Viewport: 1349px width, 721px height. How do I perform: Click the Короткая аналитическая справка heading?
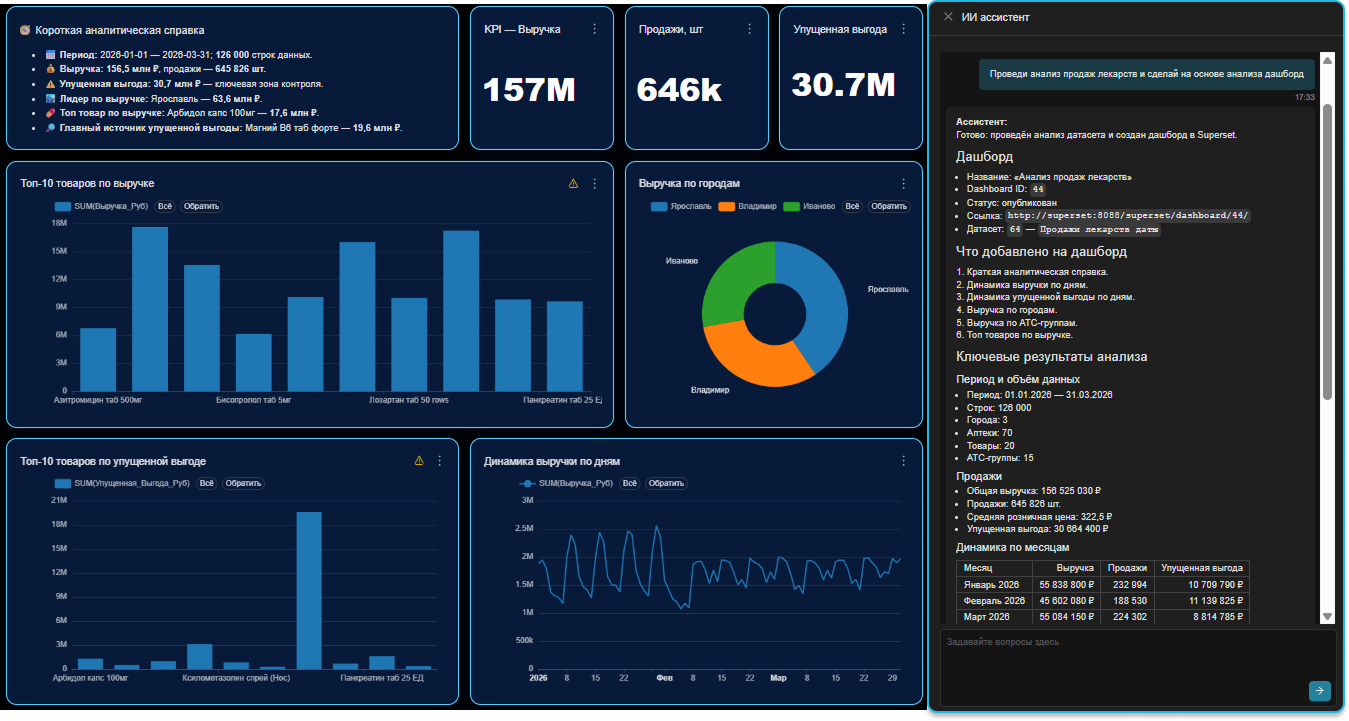pyautogui.click(x=119, y=30)
